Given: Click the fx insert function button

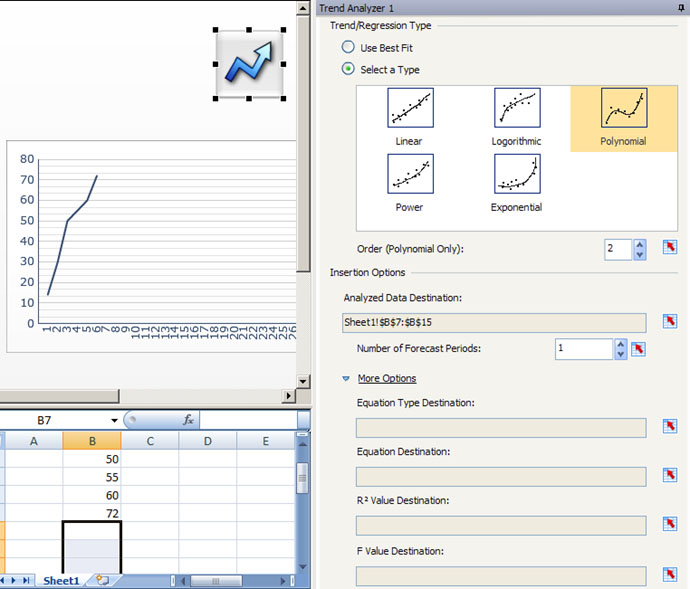Looking at the screenshot, I should tap(188, 421).
